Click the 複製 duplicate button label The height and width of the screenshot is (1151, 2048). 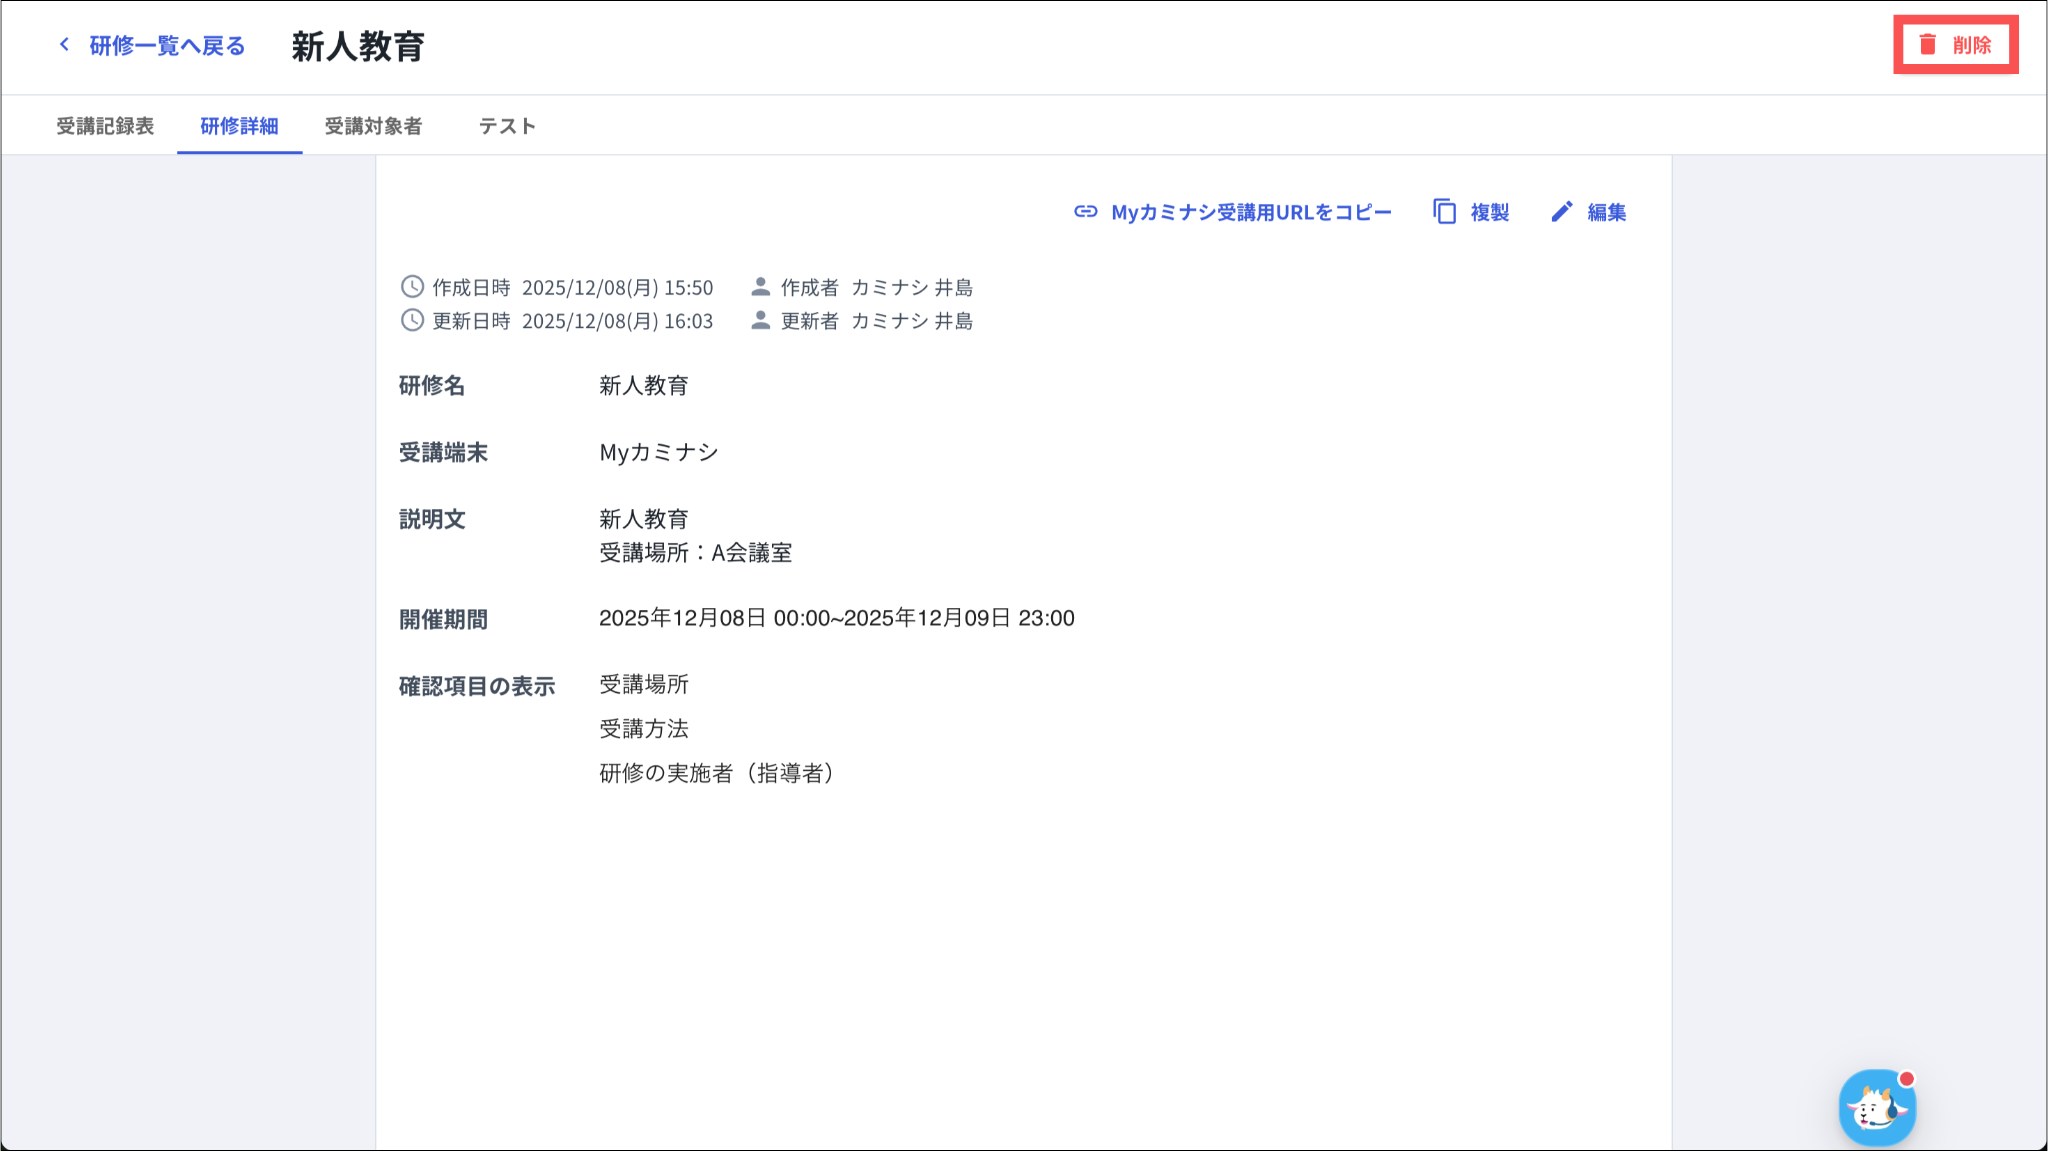point(1489,212)
